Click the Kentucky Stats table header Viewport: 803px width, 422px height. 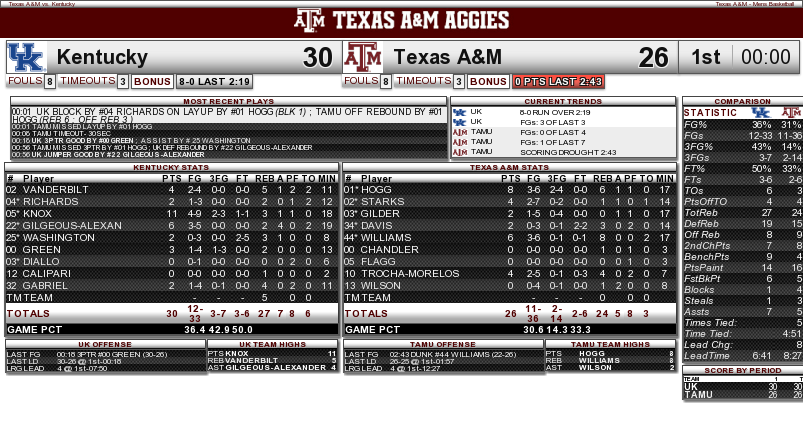pyautogui.click(x=171, y=167)
